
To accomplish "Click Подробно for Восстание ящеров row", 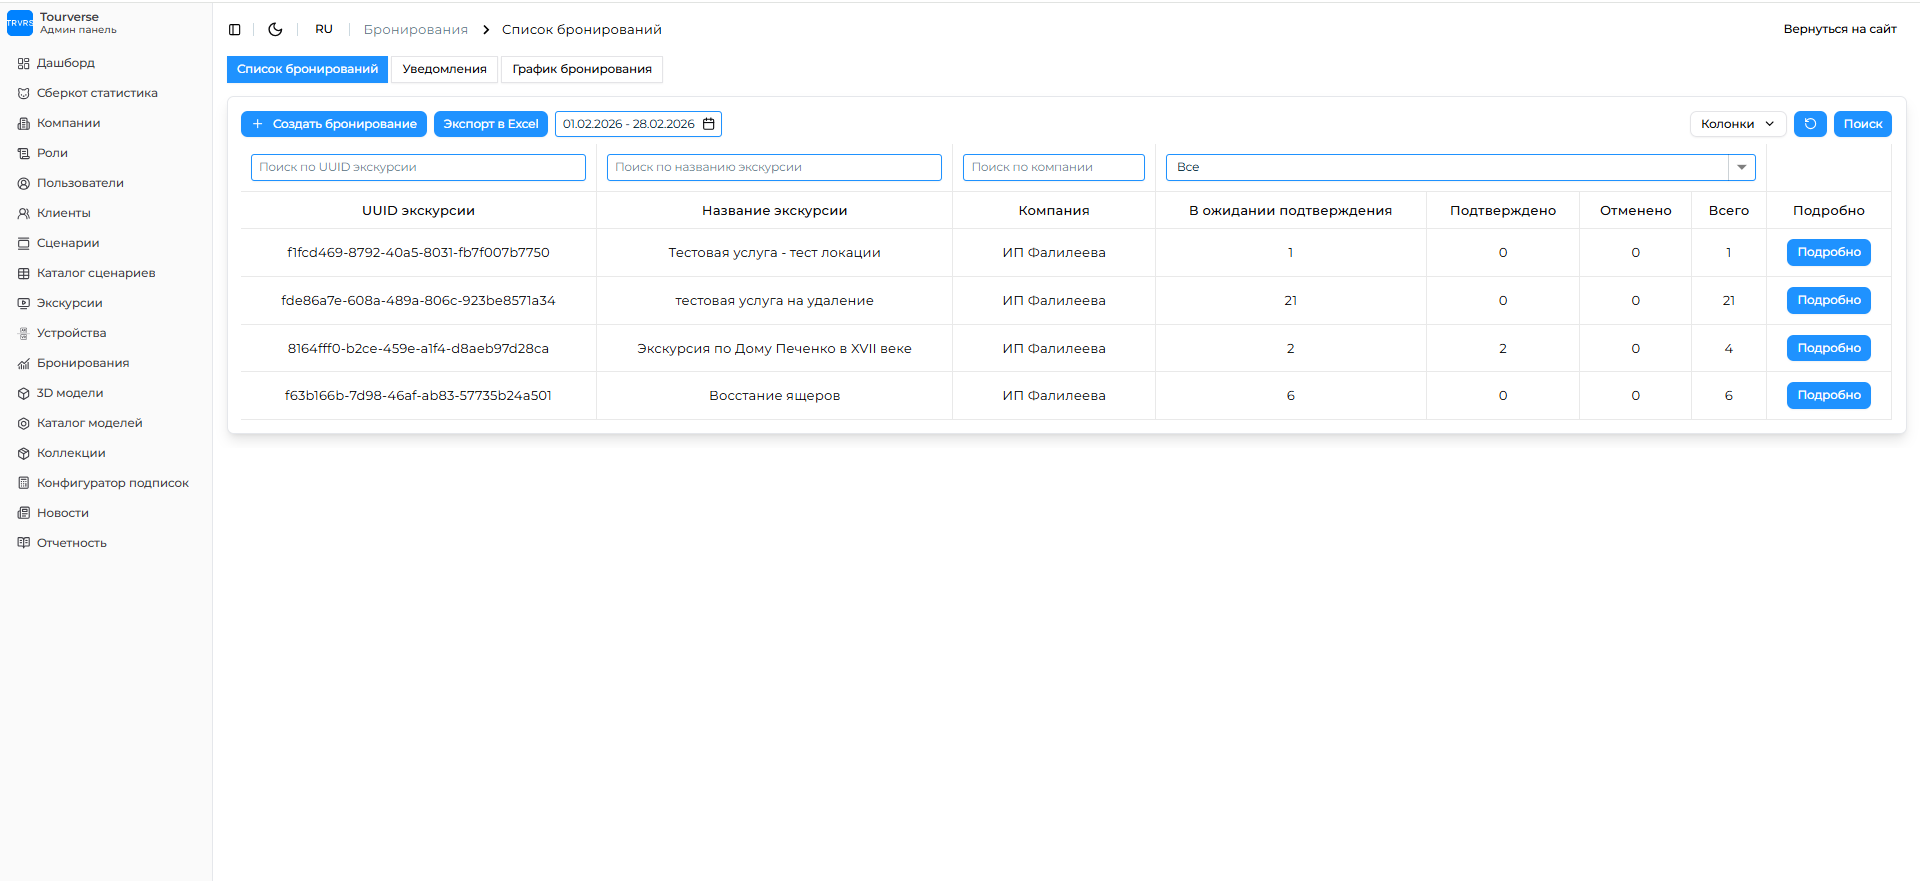I will [x=1828, y=396].
